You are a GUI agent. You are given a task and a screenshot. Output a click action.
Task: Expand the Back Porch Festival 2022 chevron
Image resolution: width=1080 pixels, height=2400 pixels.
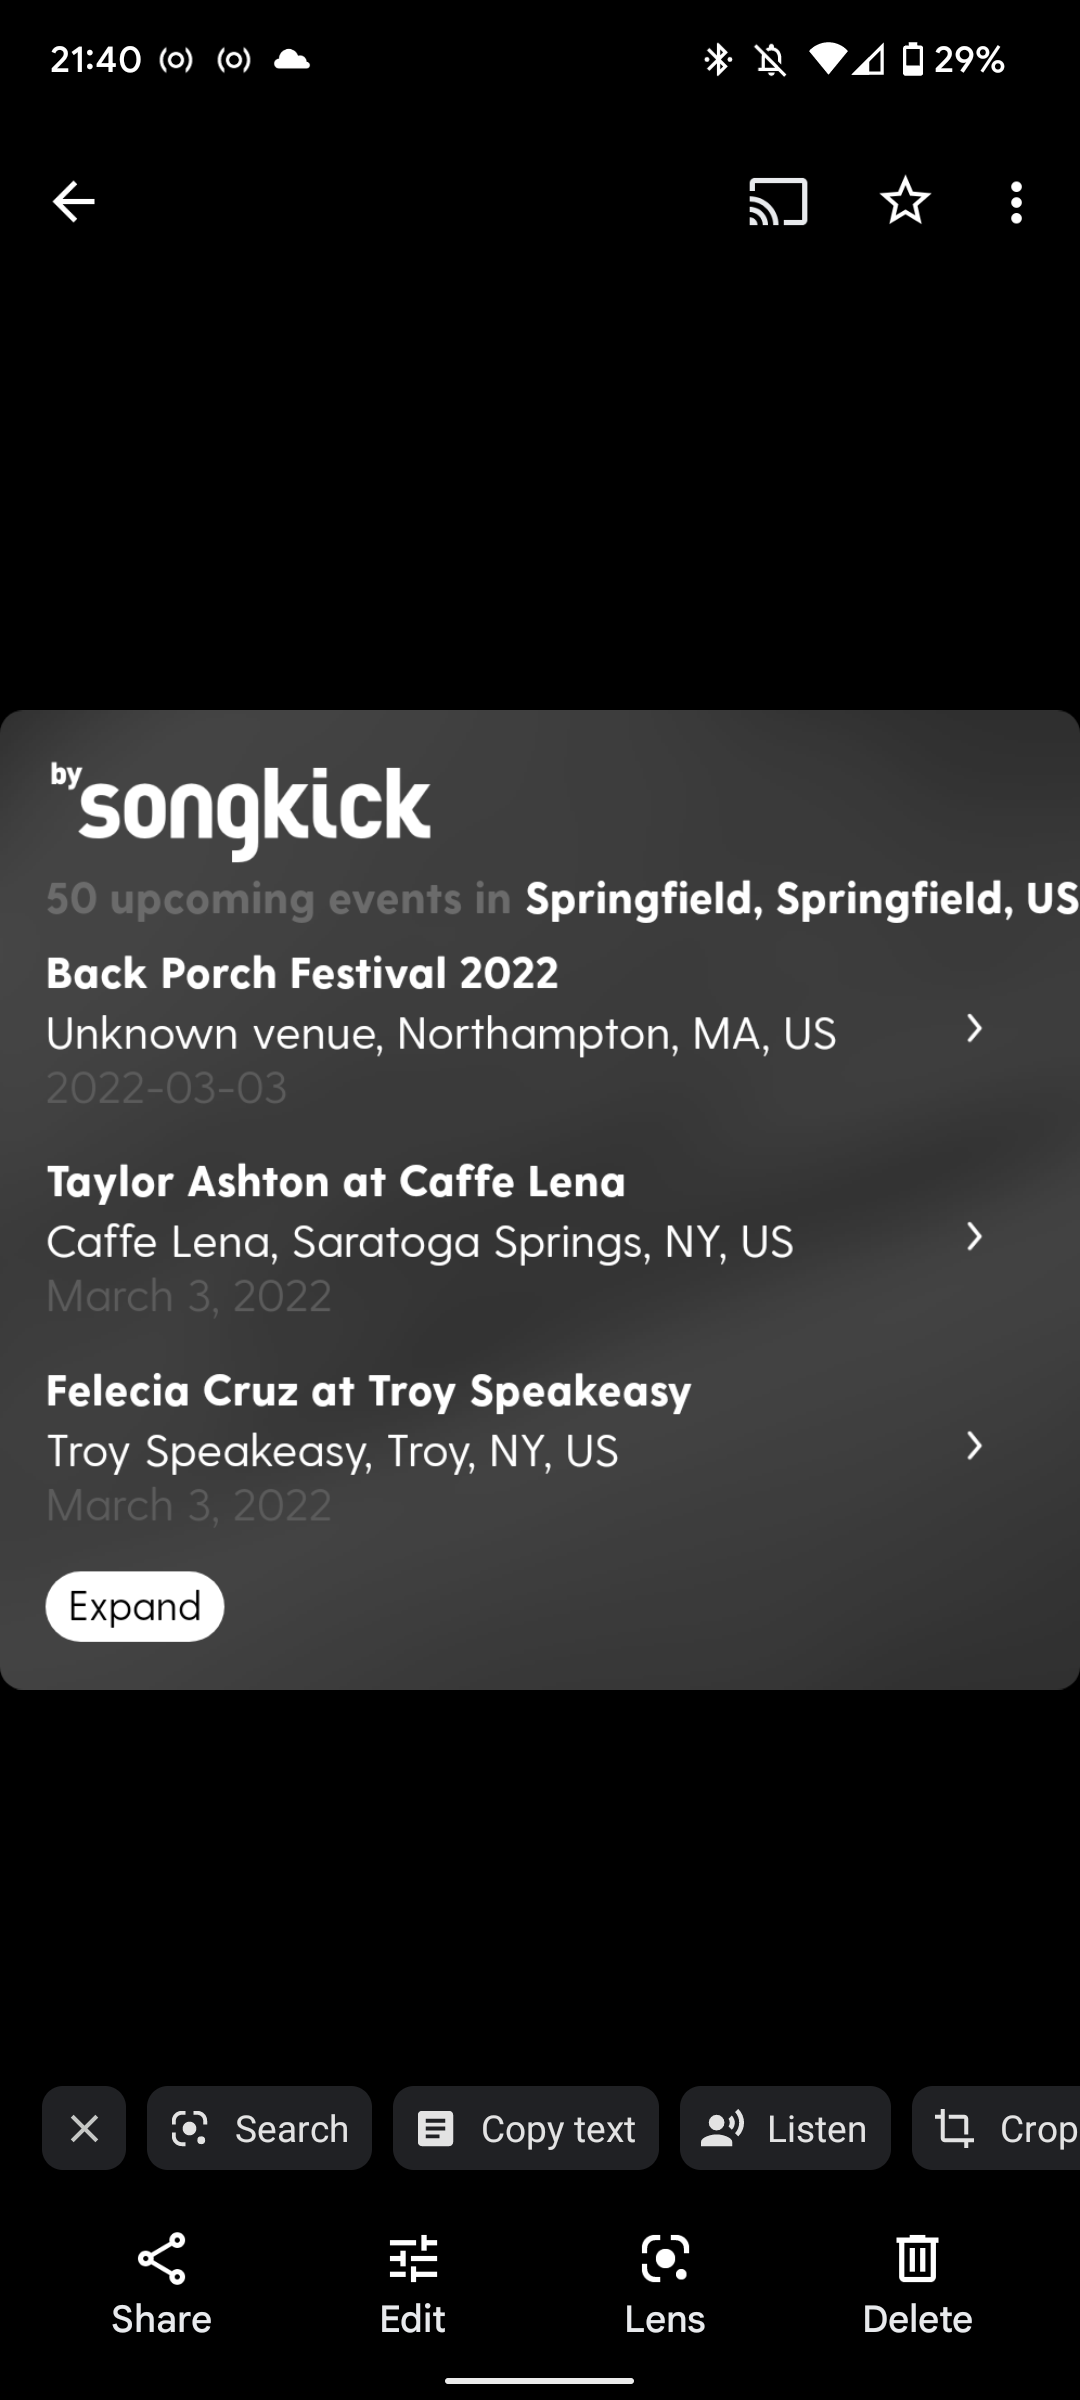tap(974, 1029)
